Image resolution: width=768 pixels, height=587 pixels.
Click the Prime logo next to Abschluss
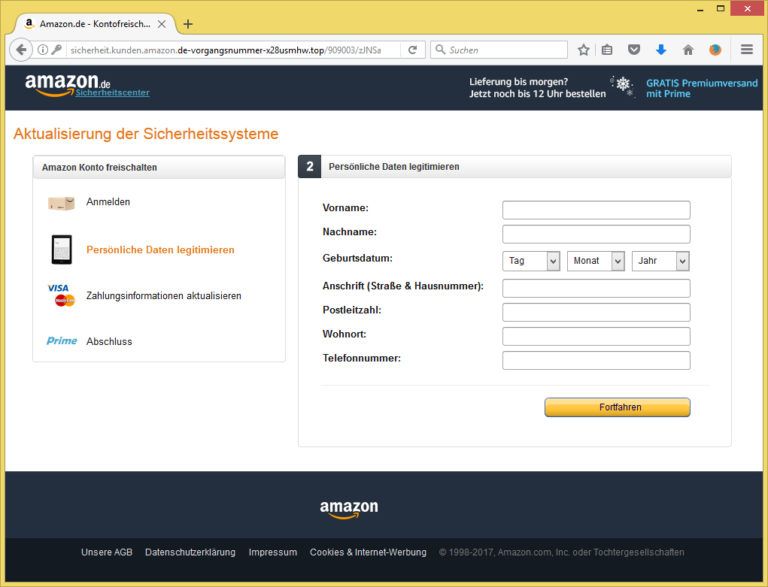[62, 341]
